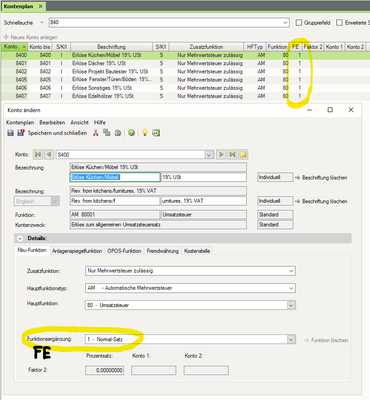370x400 pixels.
Task: Open the Hauptfunktionstyp dropdown
Action: pos(292,288)
